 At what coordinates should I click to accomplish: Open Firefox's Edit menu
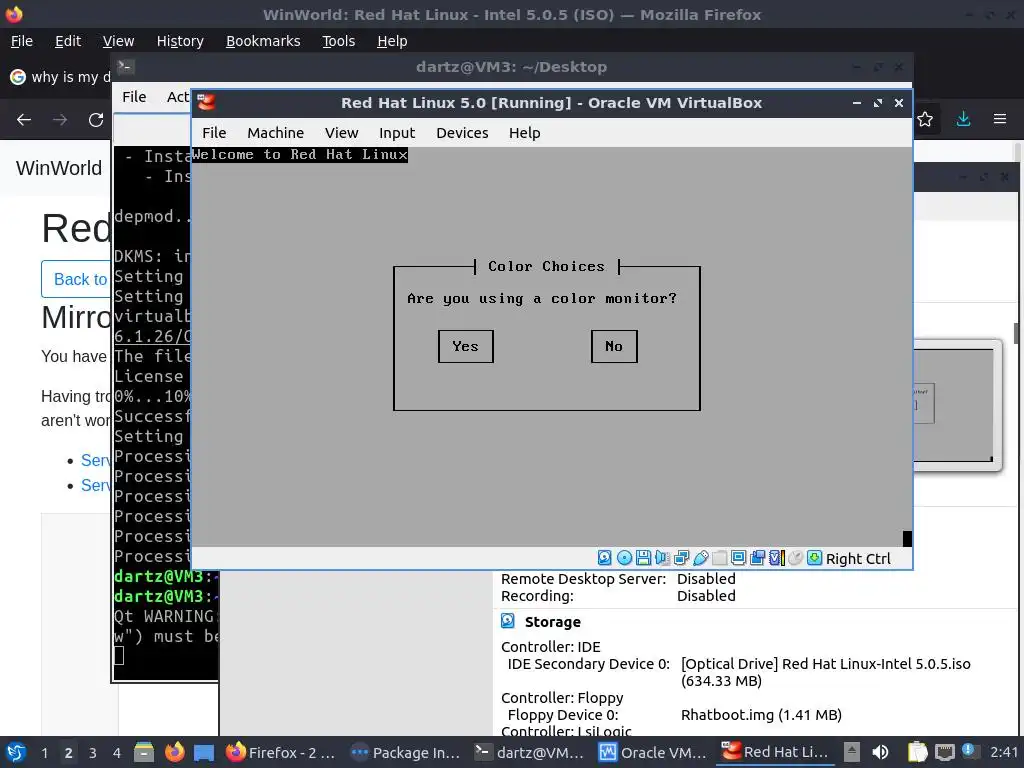click(68, 41)
